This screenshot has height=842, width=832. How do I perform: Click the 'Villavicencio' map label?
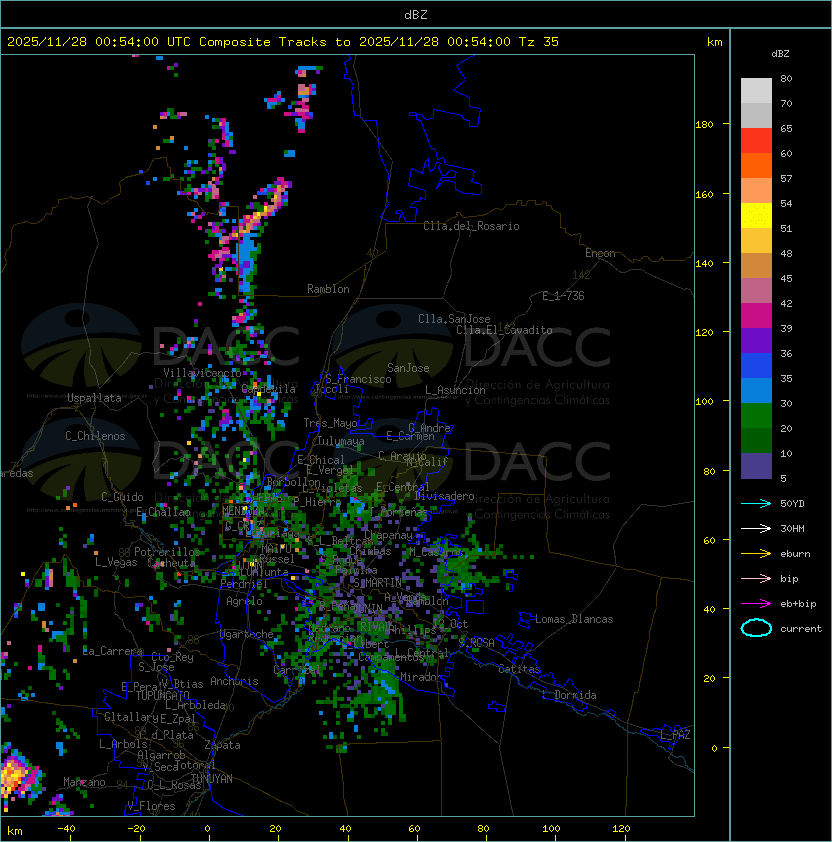tap(202, 373)
